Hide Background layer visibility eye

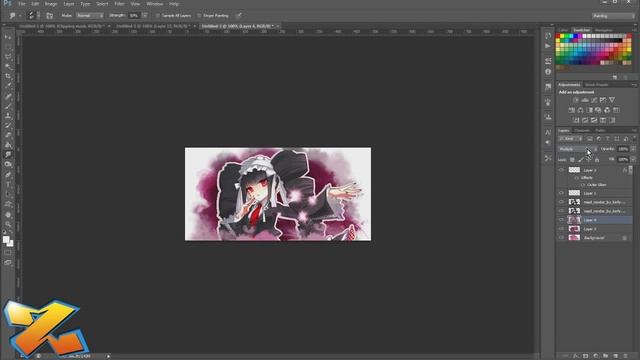click(561, 238)
